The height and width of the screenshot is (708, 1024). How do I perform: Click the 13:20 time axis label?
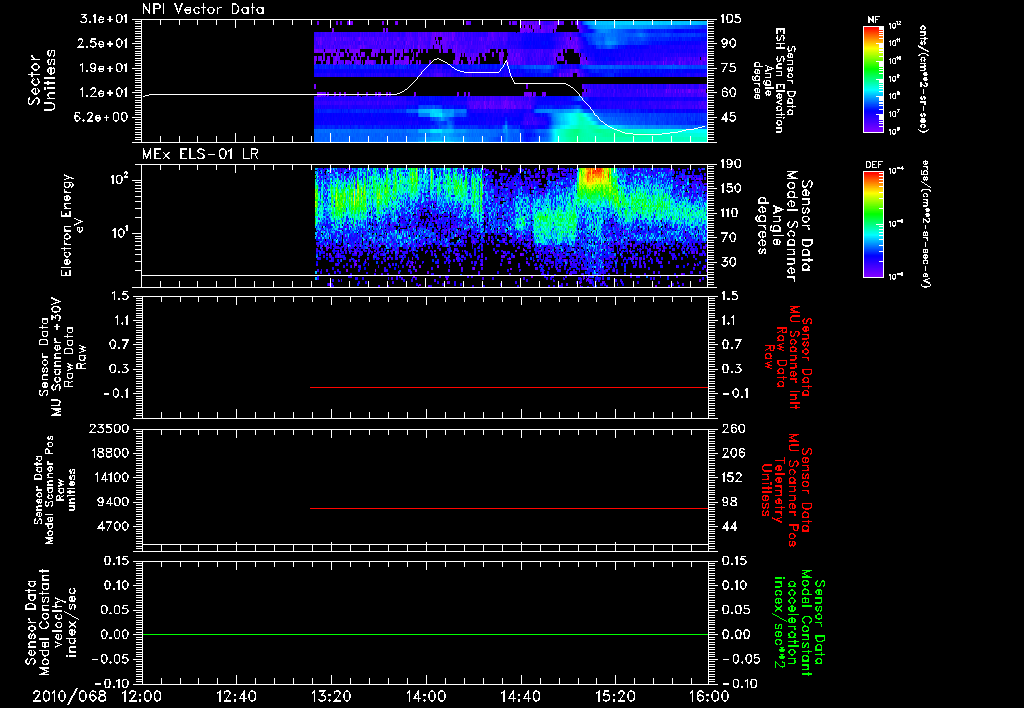(331, 696)
